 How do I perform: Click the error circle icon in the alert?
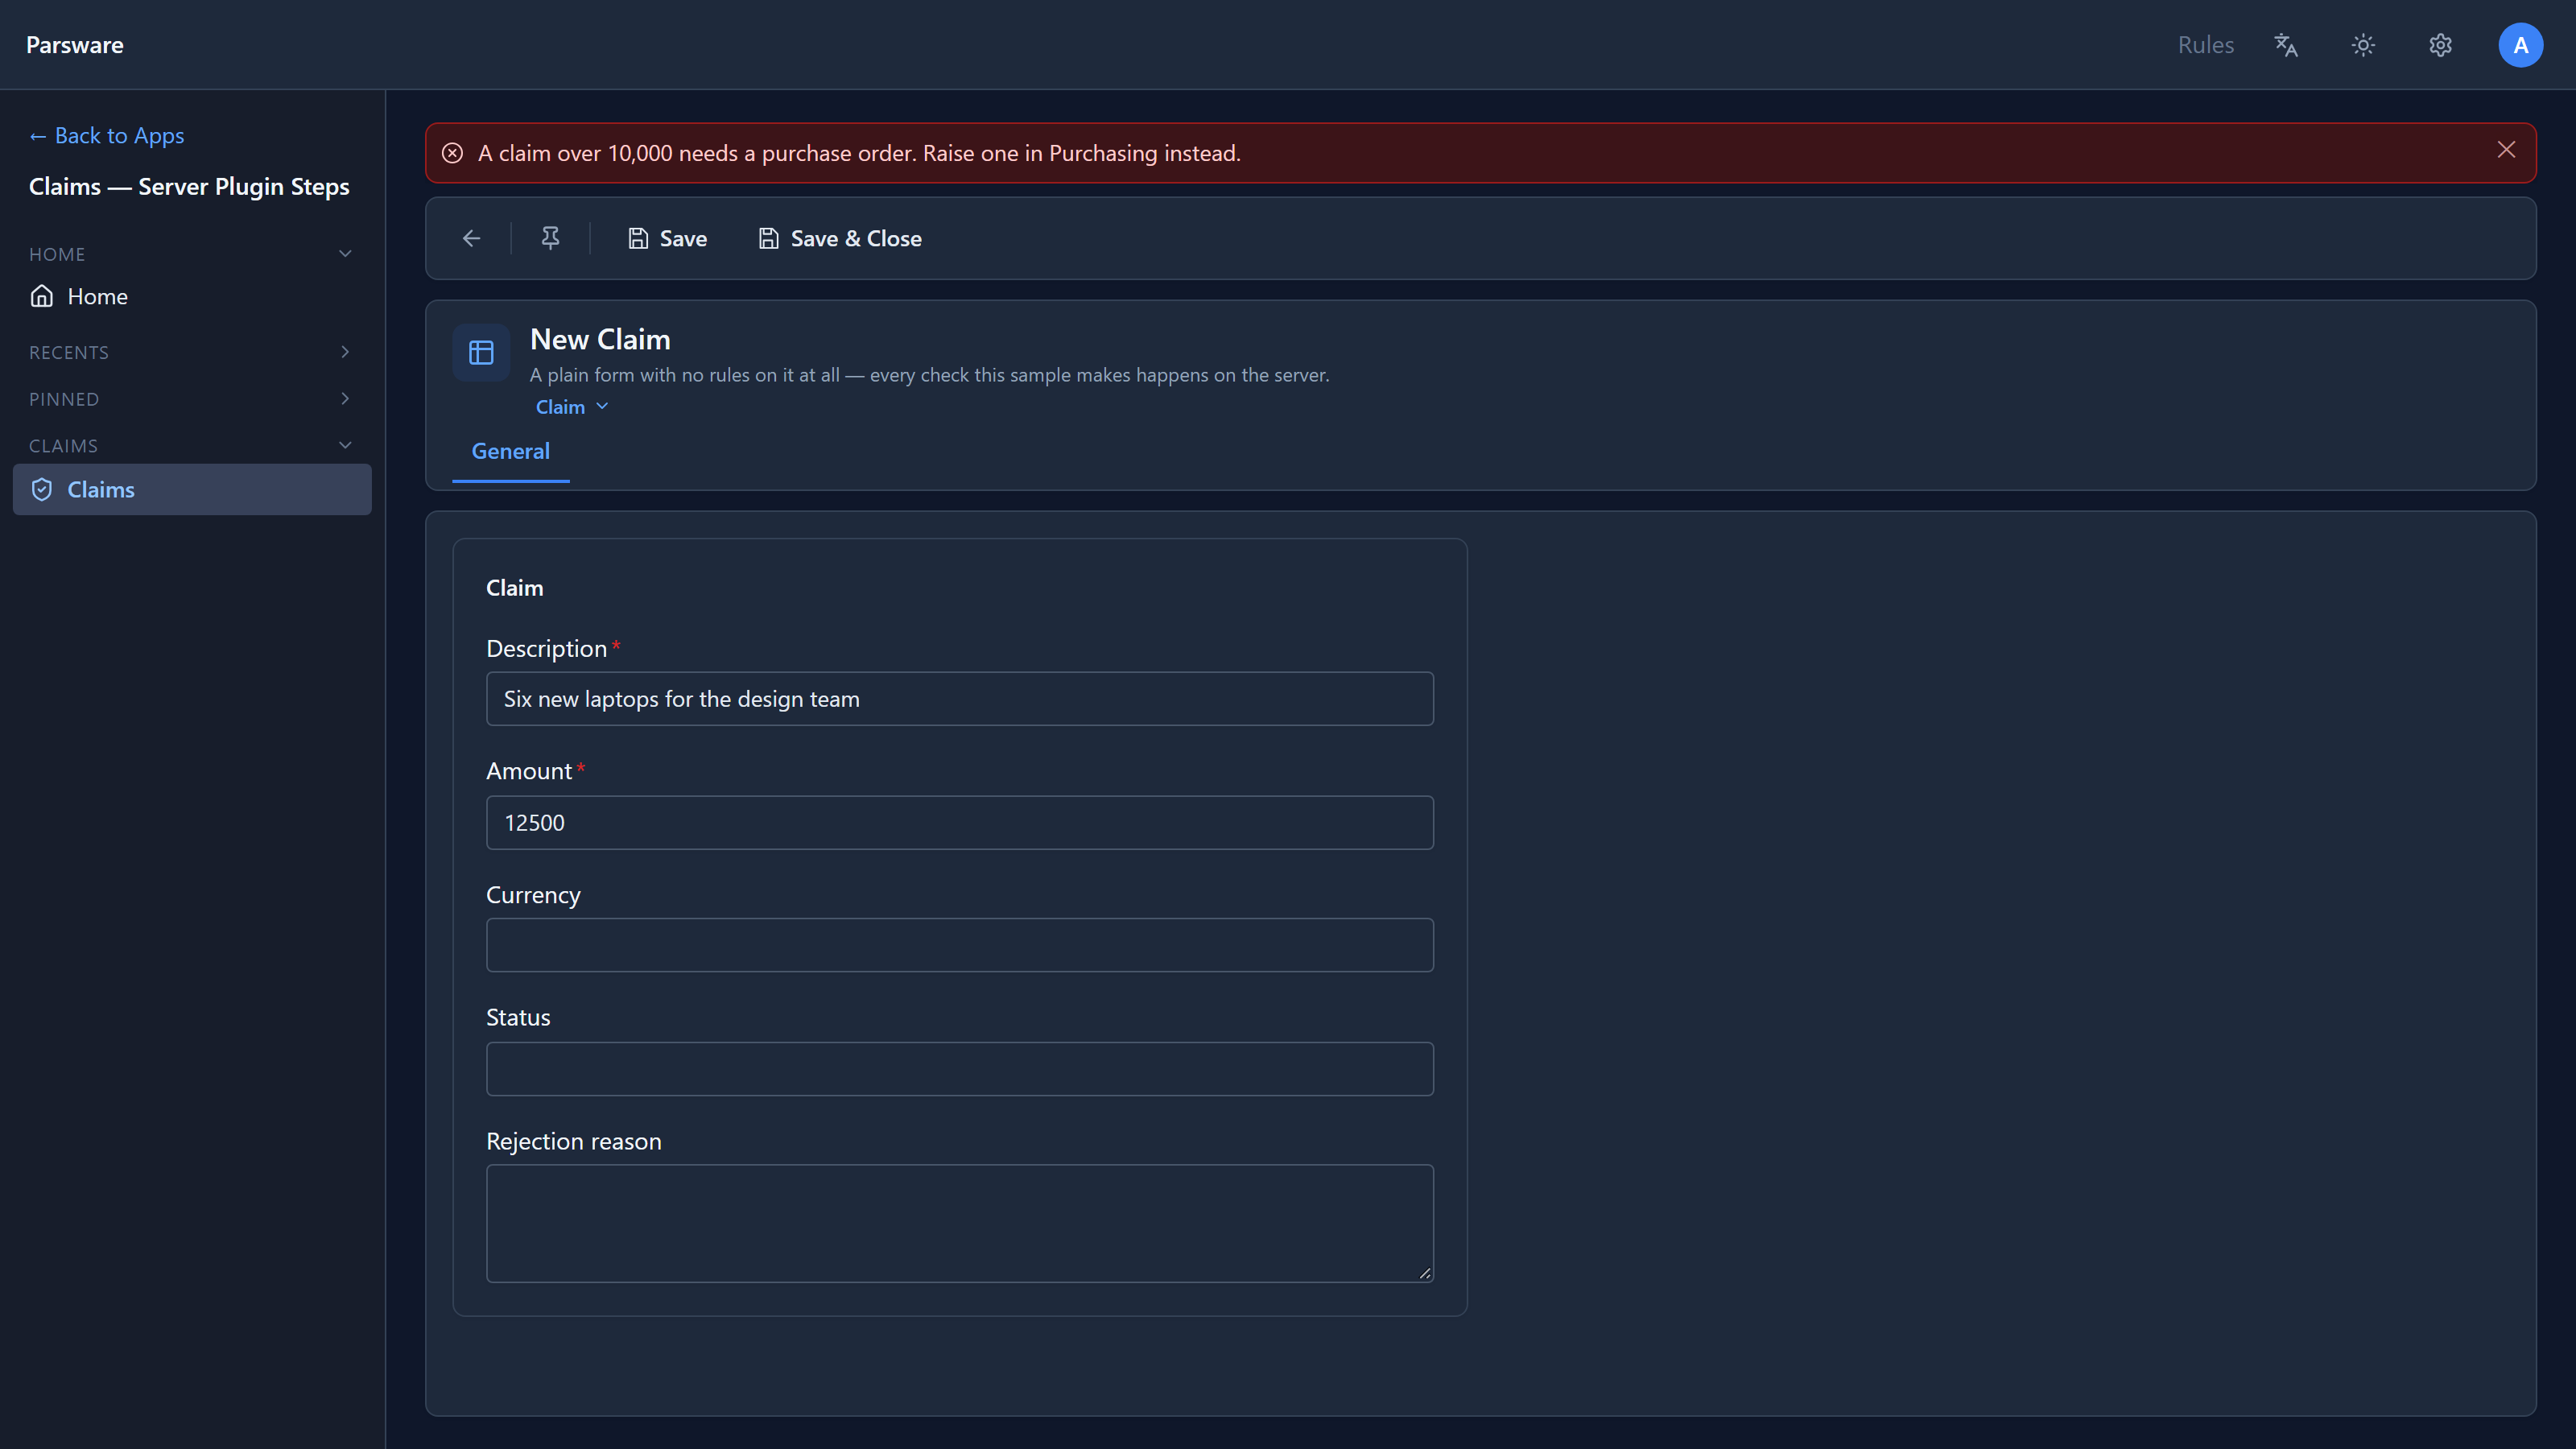452,153
